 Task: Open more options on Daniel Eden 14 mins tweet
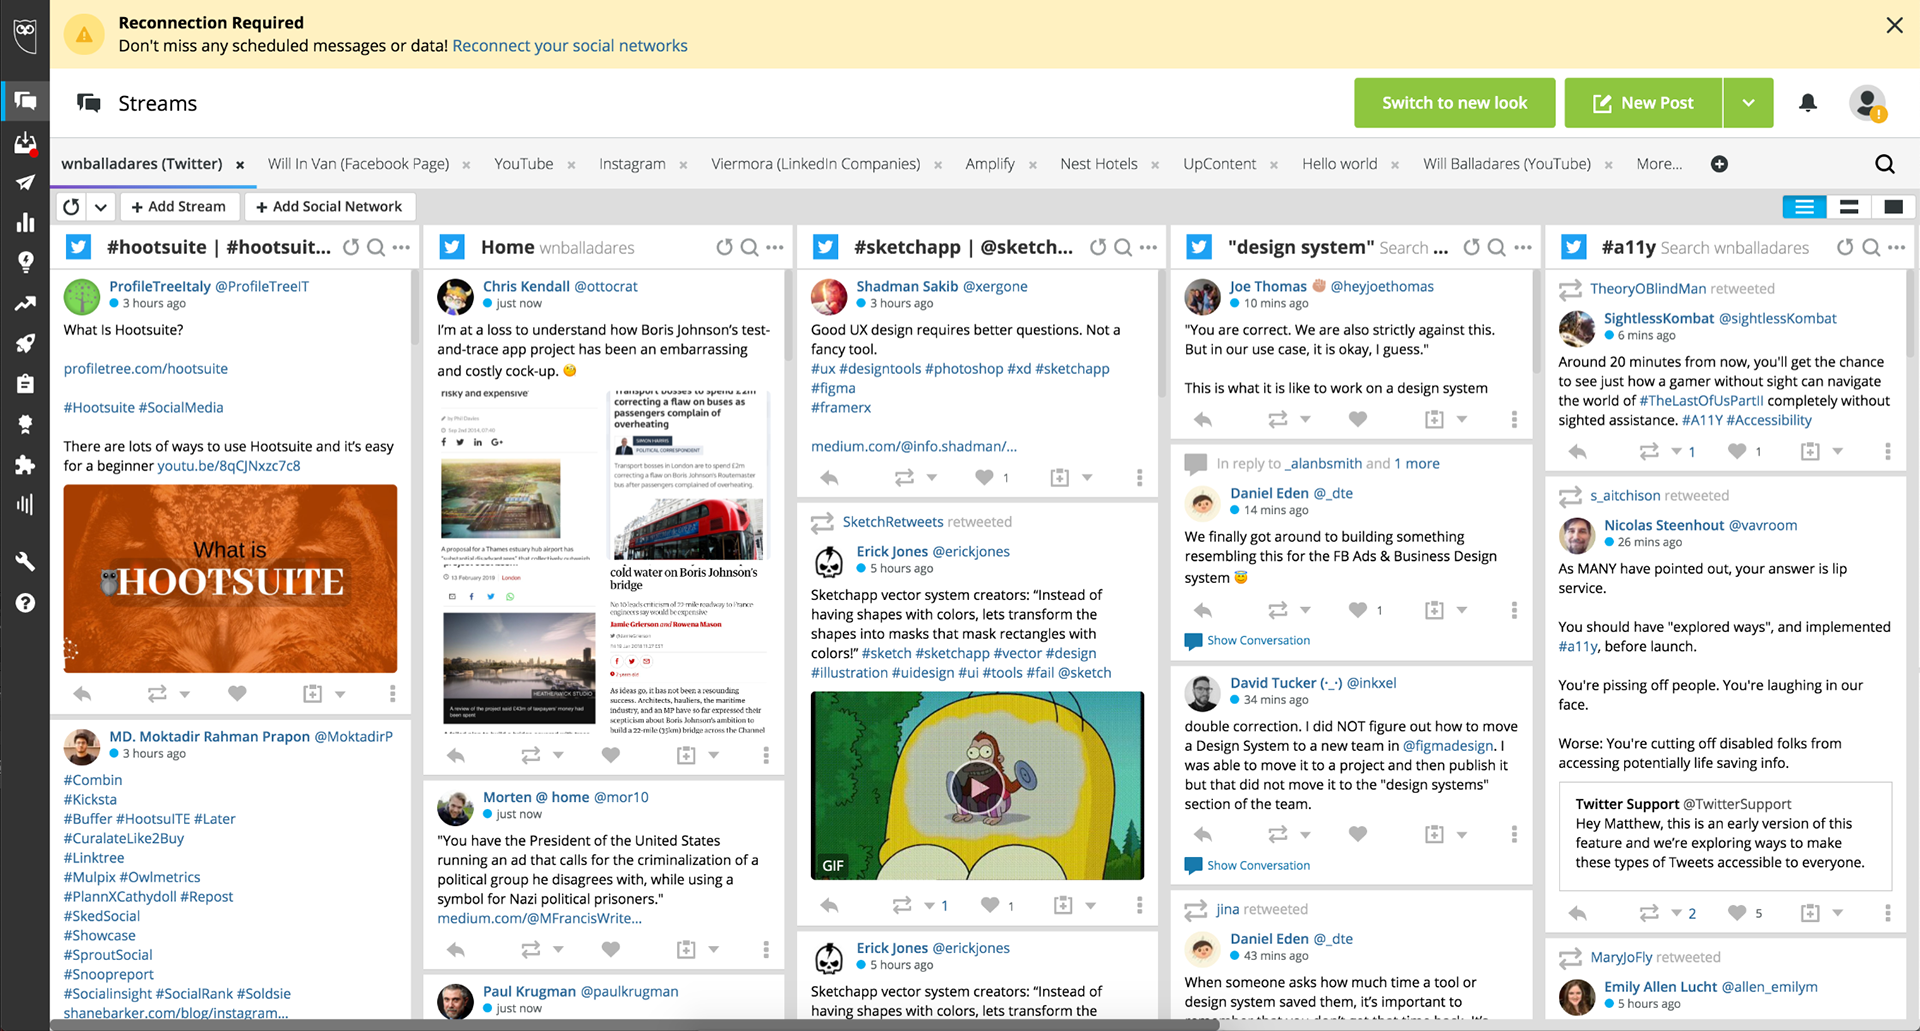[x=1514, y=610]
